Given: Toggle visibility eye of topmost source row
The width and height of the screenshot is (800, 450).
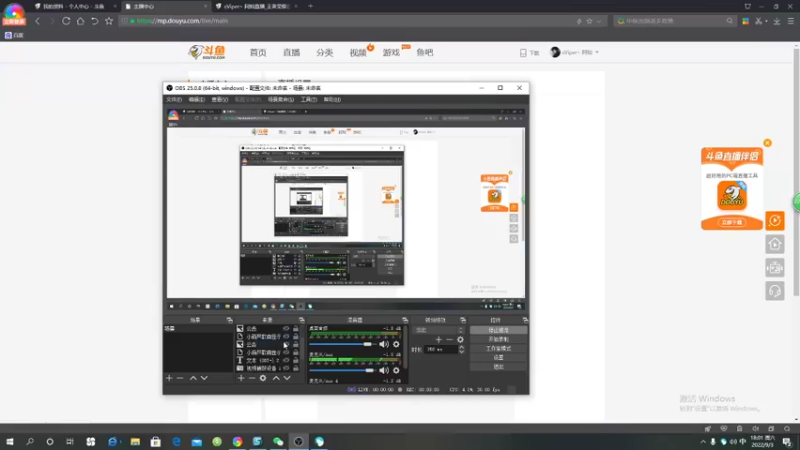Looking at the screenshot, I should coord(286,329).
